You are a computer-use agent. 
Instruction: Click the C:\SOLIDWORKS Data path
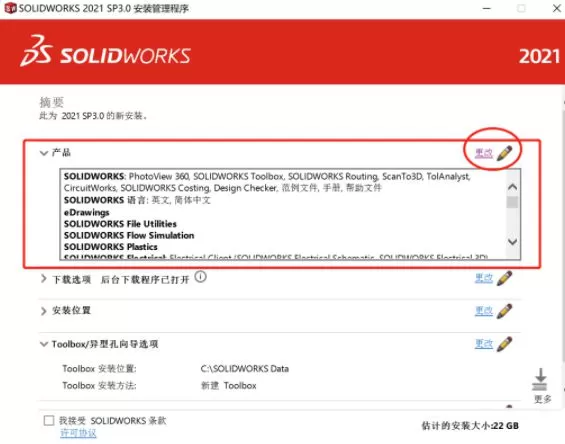point(245,369)
